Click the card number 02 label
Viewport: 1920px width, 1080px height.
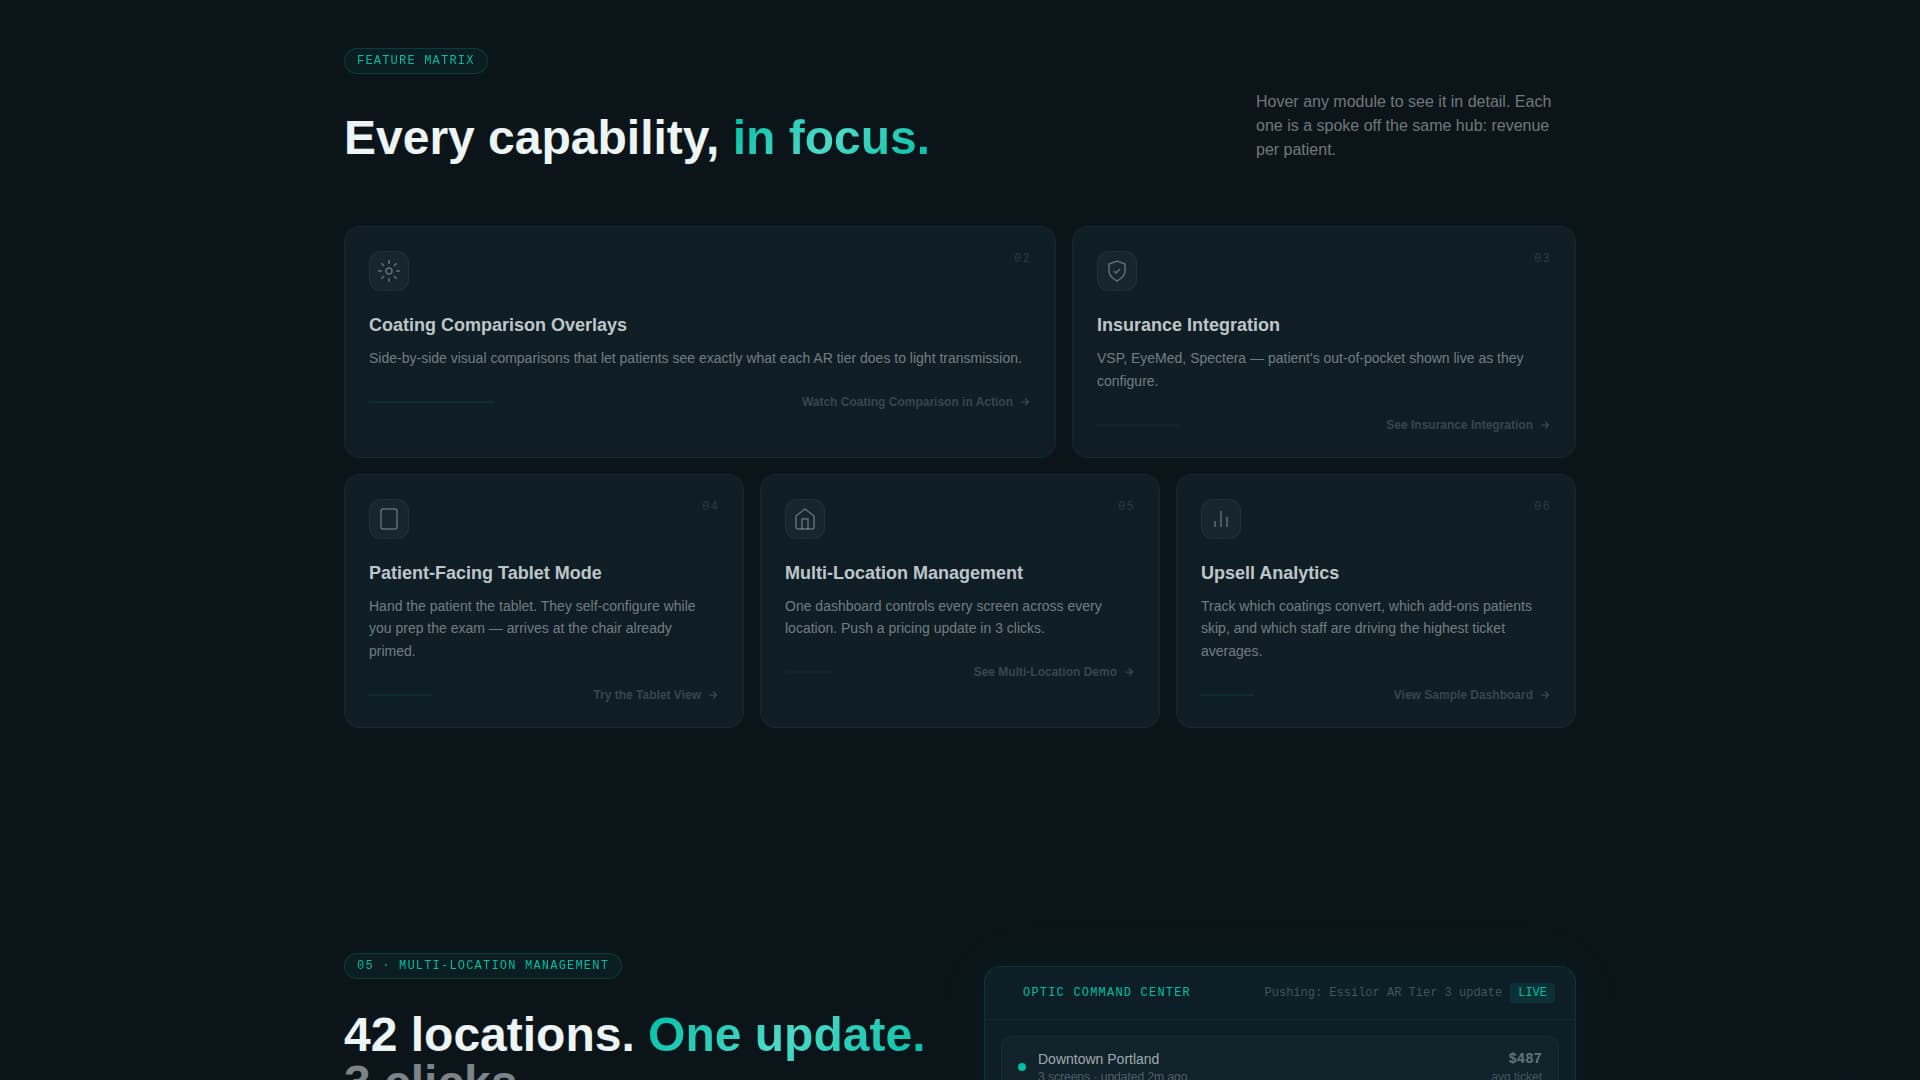(1022, 258)
